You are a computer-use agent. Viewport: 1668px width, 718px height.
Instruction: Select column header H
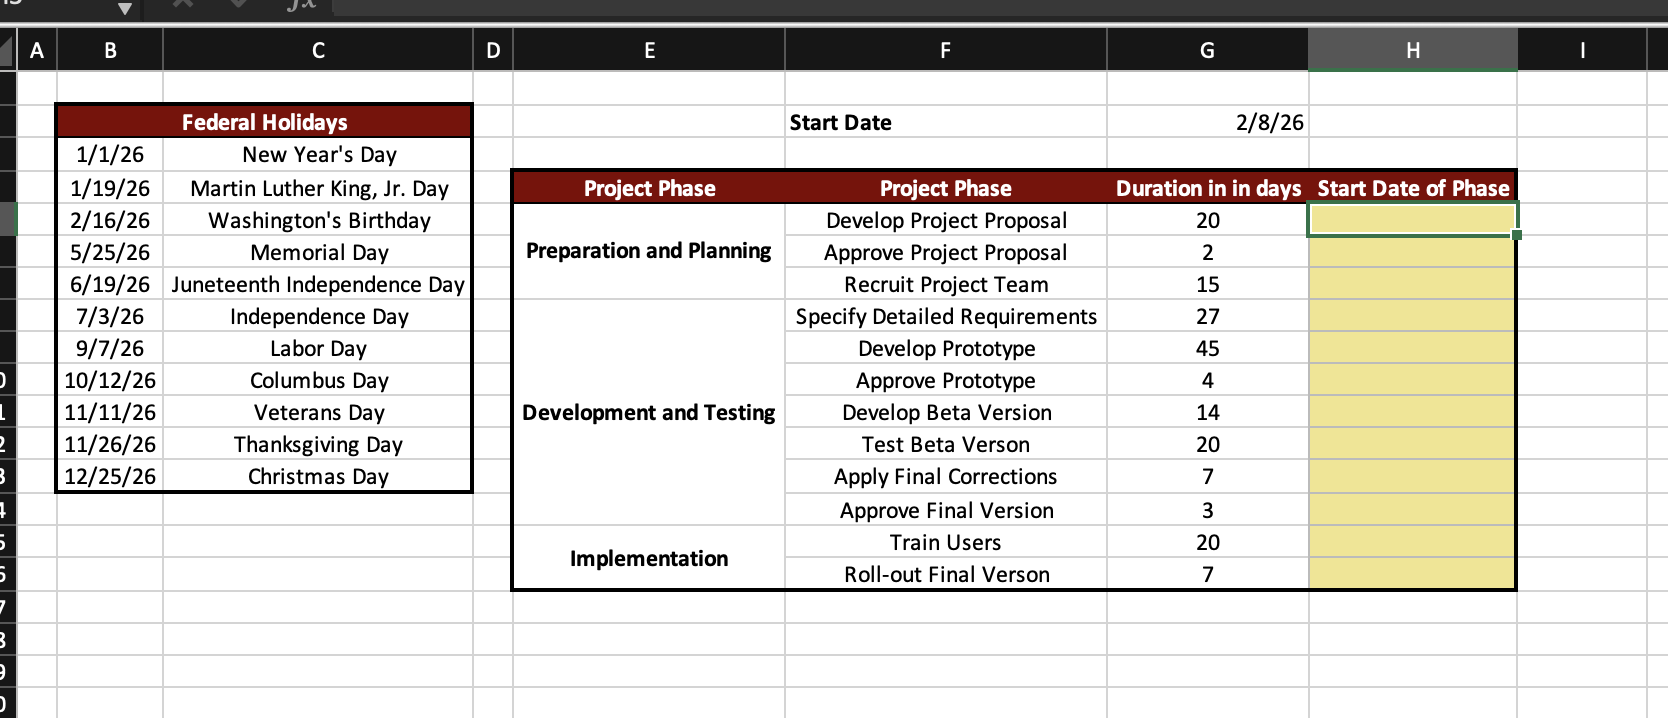pos(1411,49)
